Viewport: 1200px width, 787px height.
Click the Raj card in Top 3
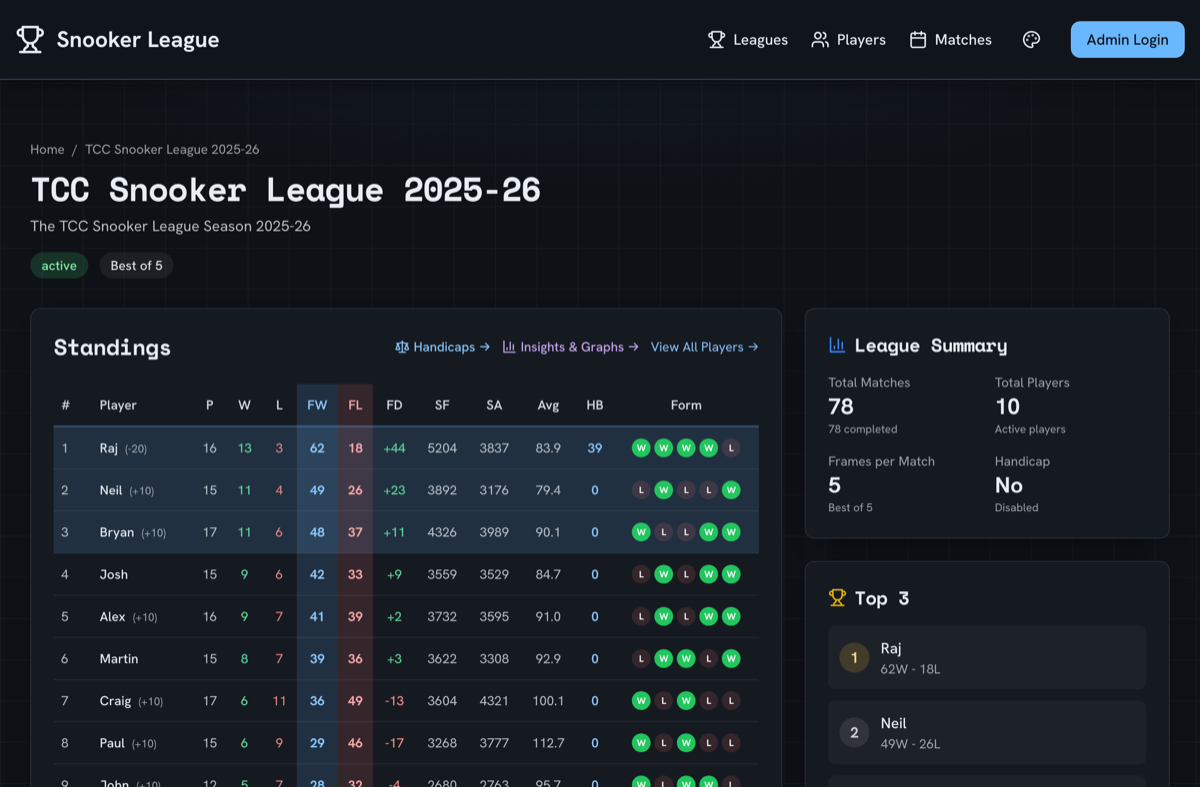(x=987, y=658)
